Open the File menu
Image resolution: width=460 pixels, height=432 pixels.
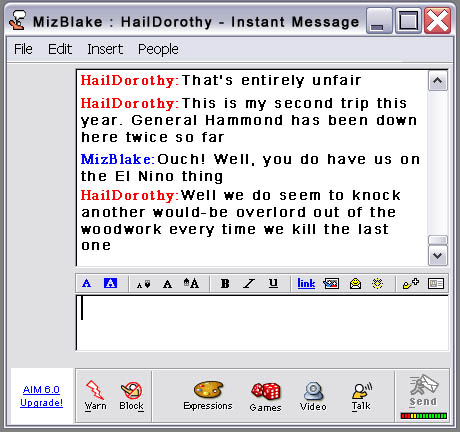[x=23, y=49]
